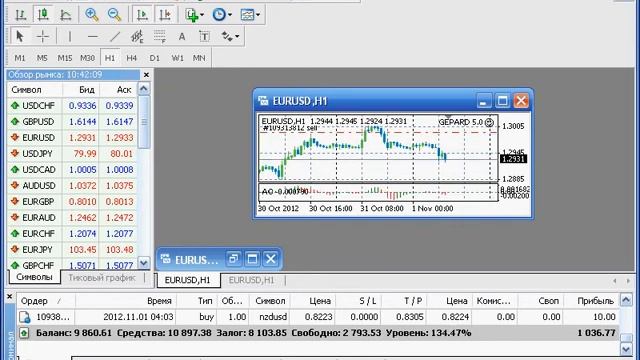Select the bar chart type icon
The width and height of the screenshot is (640, 360).
click(20, 15)
